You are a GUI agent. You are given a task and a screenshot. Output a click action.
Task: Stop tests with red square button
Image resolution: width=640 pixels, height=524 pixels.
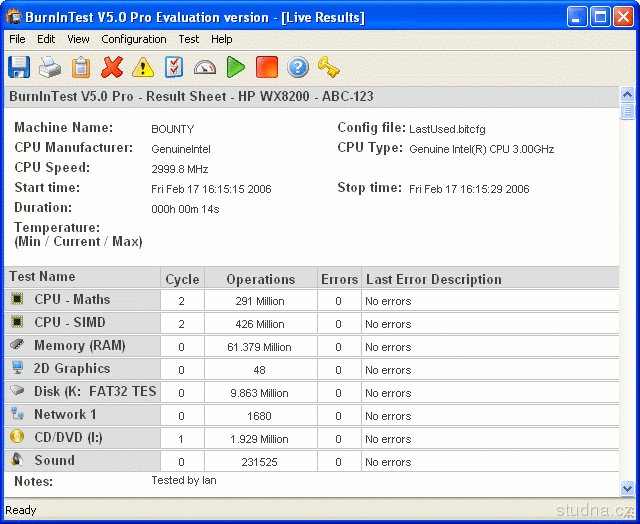[266, 67]
